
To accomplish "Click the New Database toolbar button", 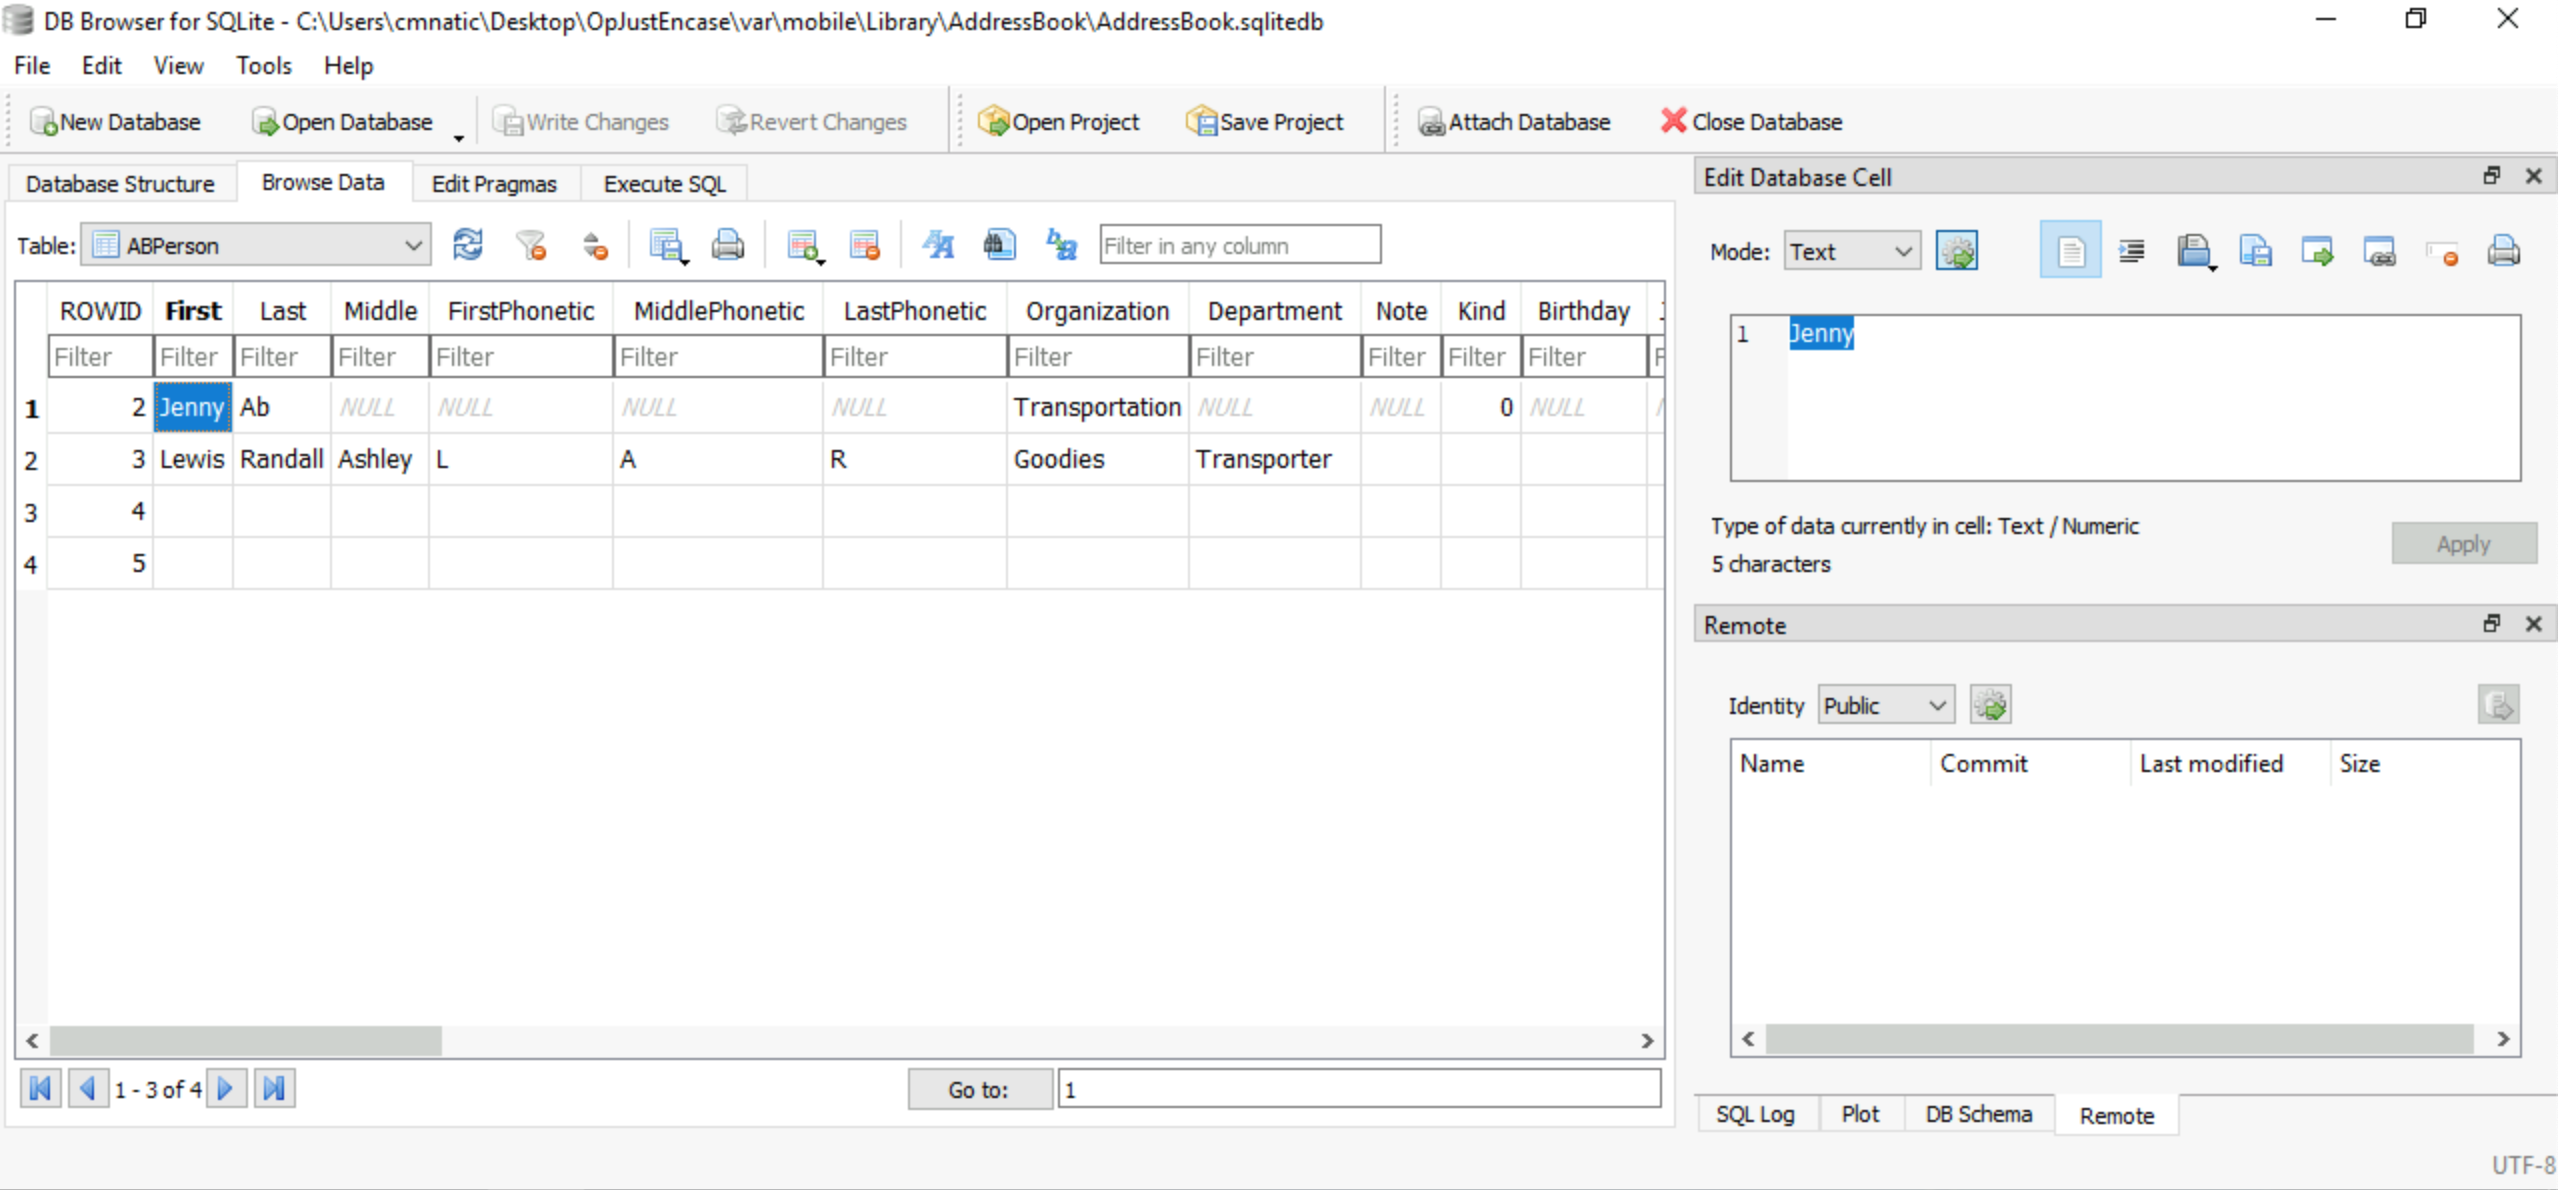I will coord(115,122).
